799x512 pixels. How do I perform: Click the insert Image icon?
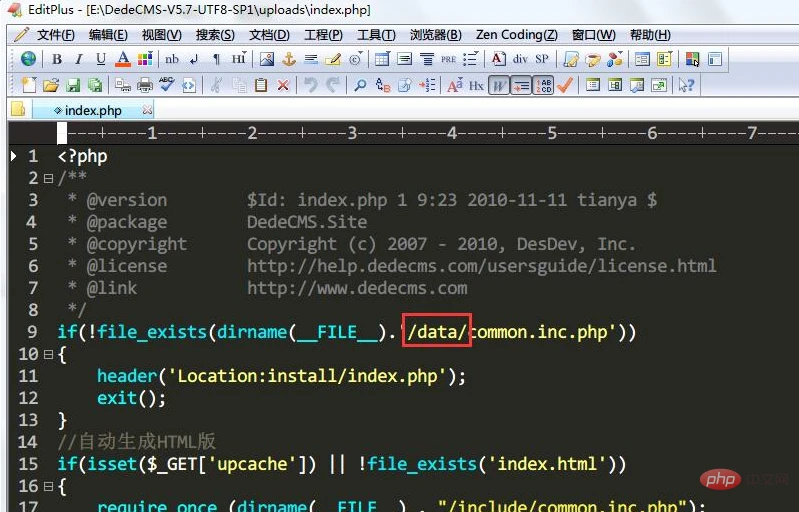point(267,59)
